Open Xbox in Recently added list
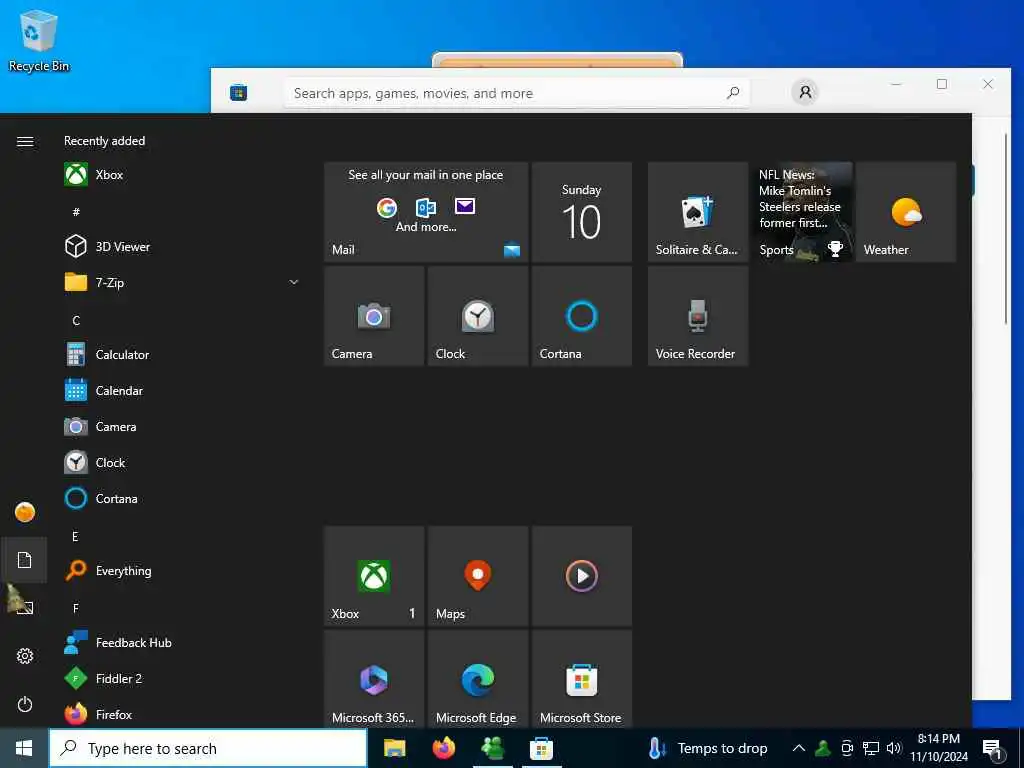Viewport: 1024px width, 768px height. click(x=182, y=175)
